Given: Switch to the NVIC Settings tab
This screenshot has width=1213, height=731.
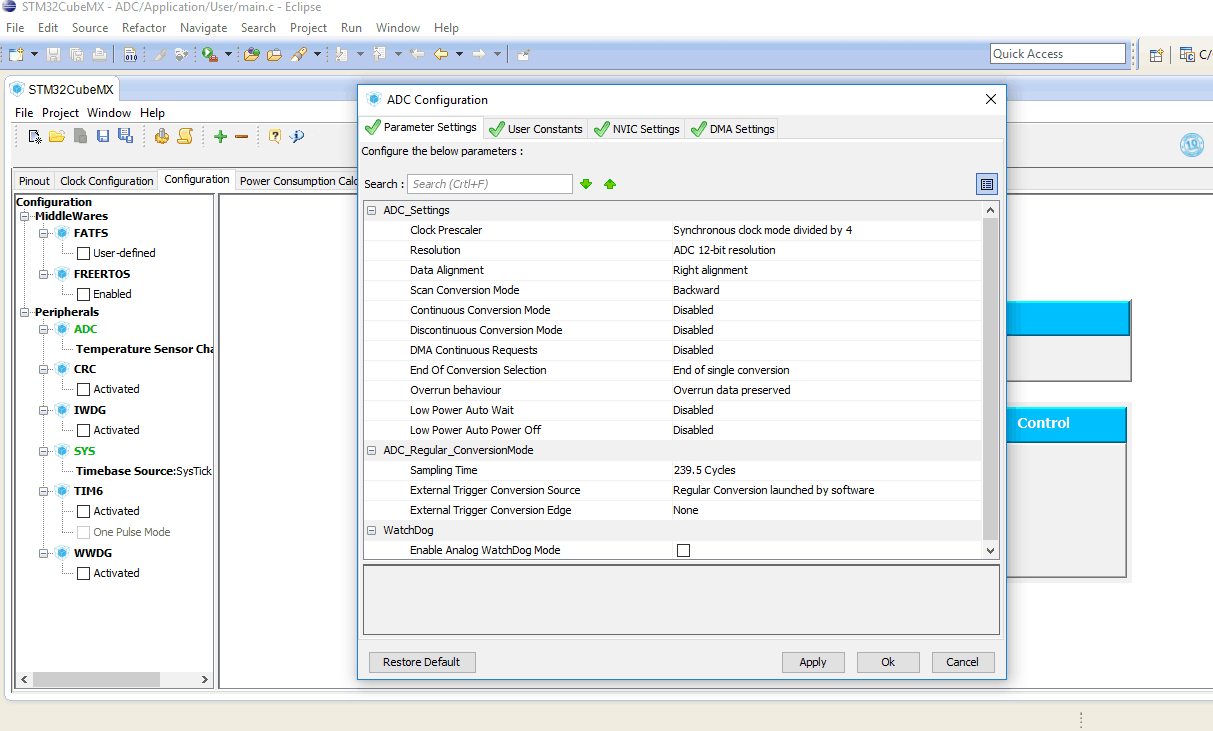Looking at the screenshot, I should 636,129.
